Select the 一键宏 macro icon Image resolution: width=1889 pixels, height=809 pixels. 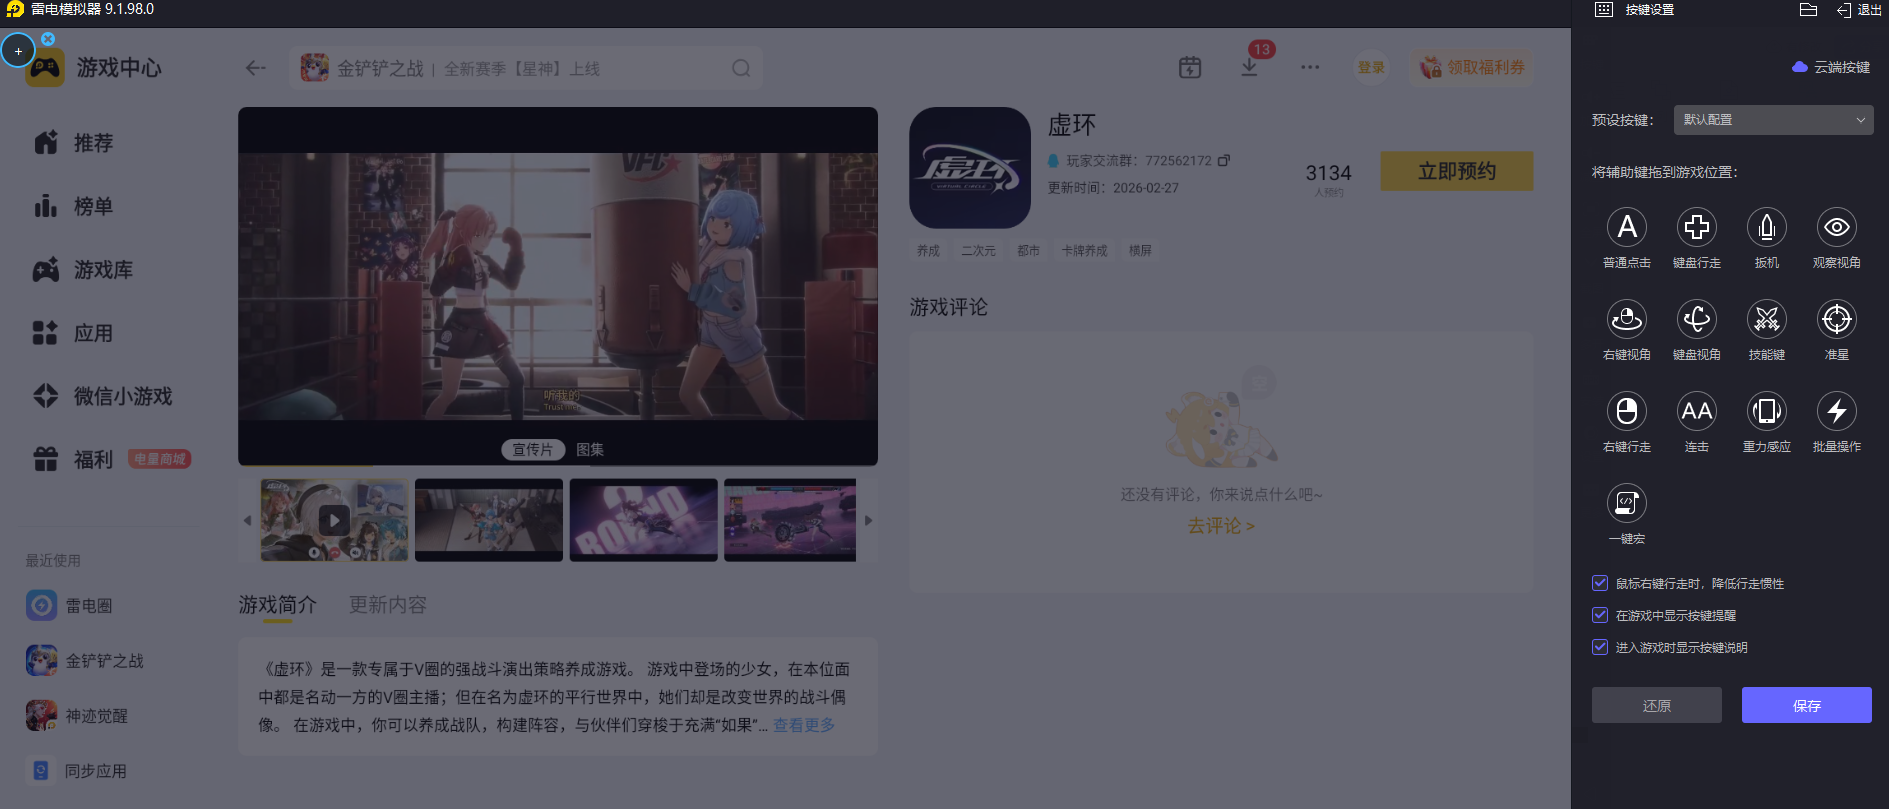pyautogui.click(x=1627, y=503)
